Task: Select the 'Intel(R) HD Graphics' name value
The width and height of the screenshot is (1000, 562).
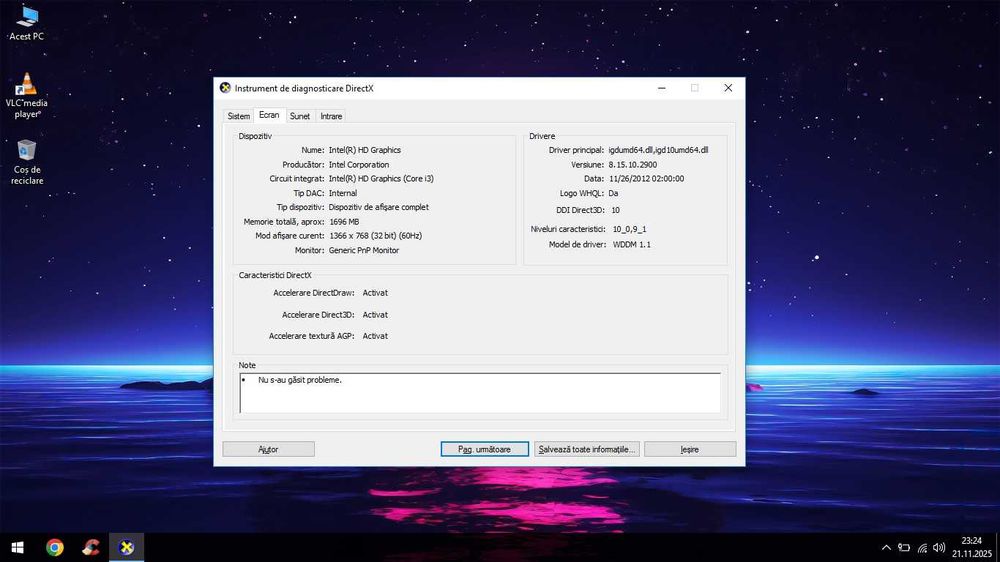Action: click(x=365, y=150)
